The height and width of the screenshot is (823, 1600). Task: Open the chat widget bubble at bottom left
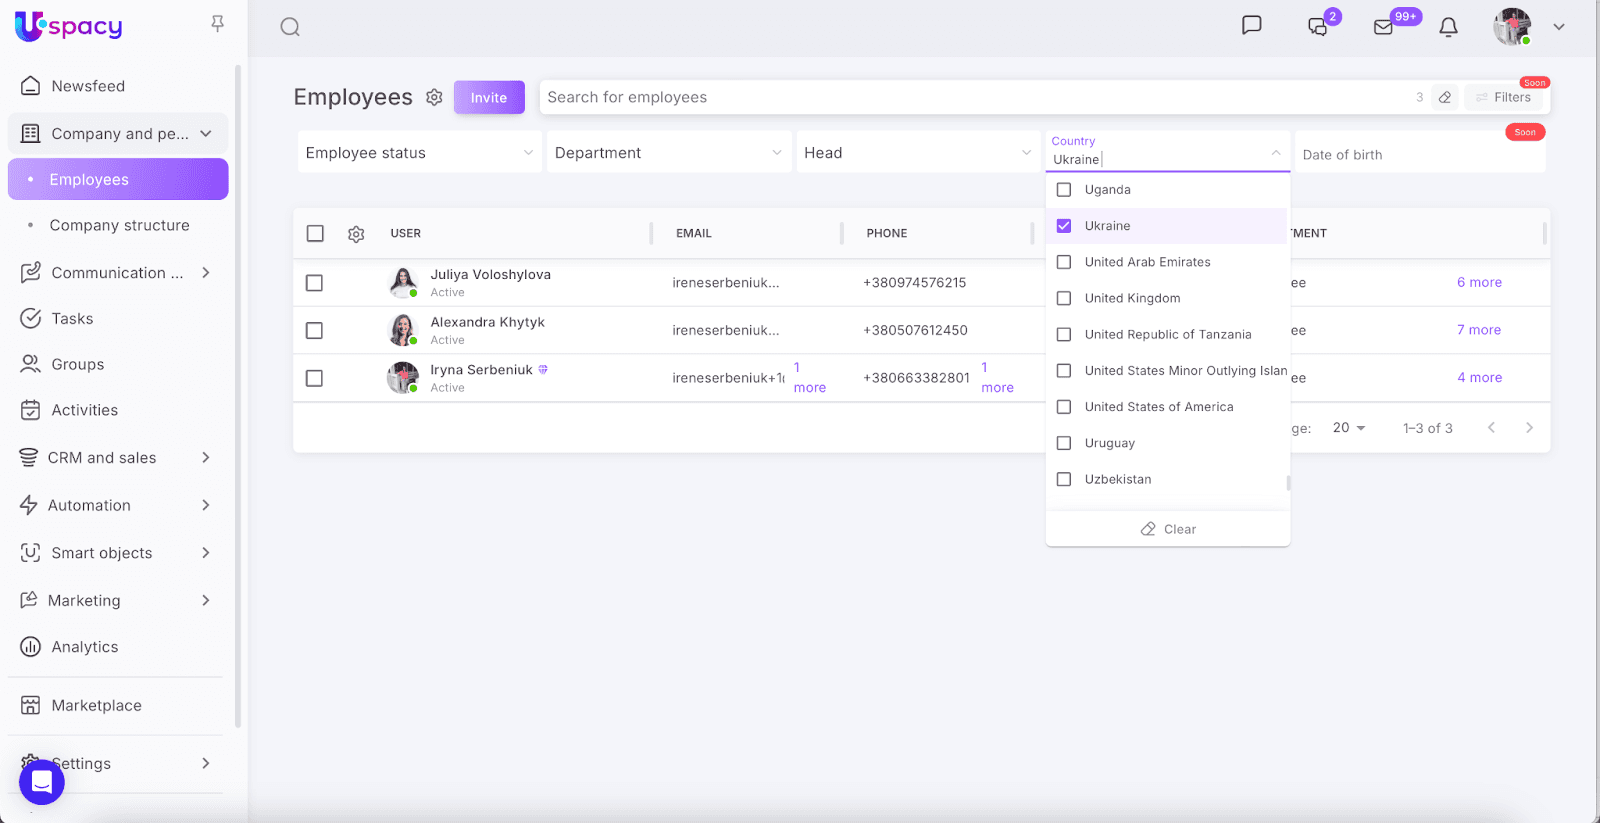tap(42, 781)
